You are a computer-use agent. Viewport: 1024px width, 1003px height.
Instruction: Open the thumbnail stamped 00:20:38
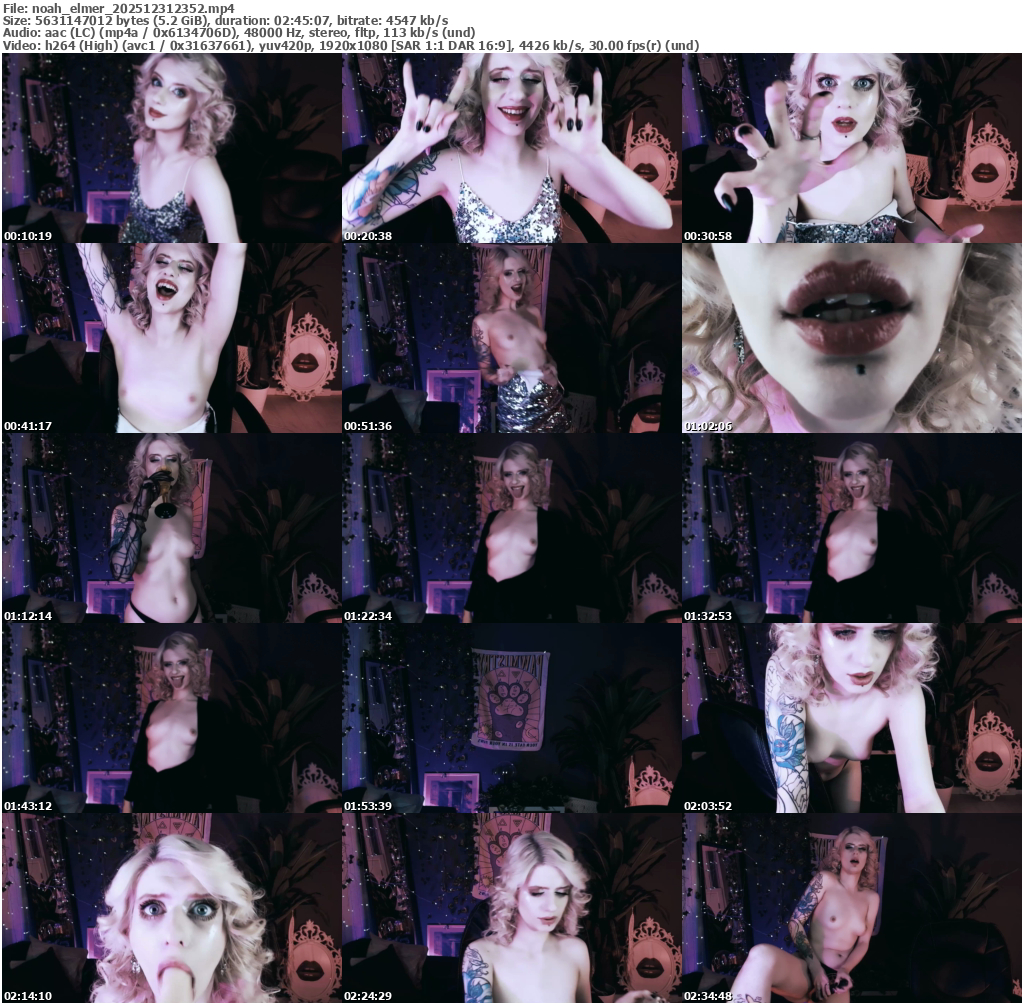[x=511, y=148]
